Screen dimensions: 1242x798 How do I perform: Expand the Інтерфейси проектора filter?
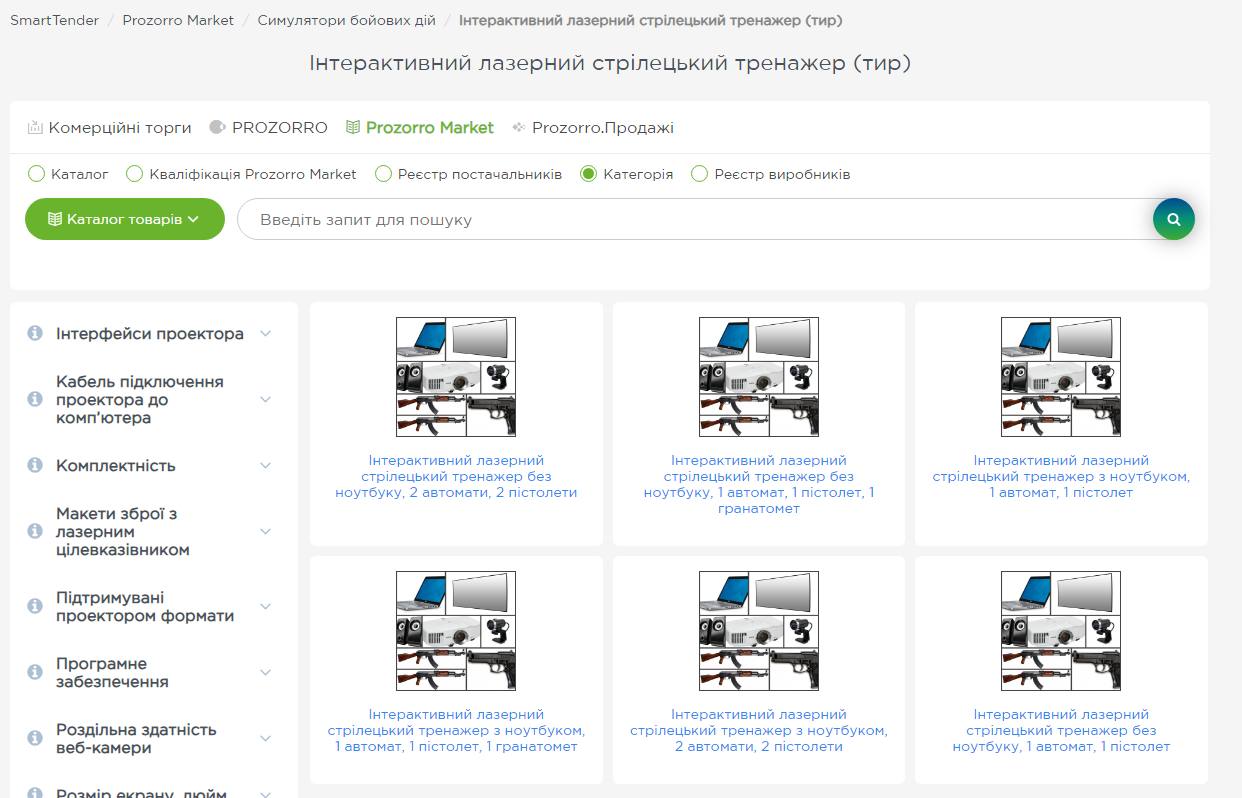click(x=265, y=333)
